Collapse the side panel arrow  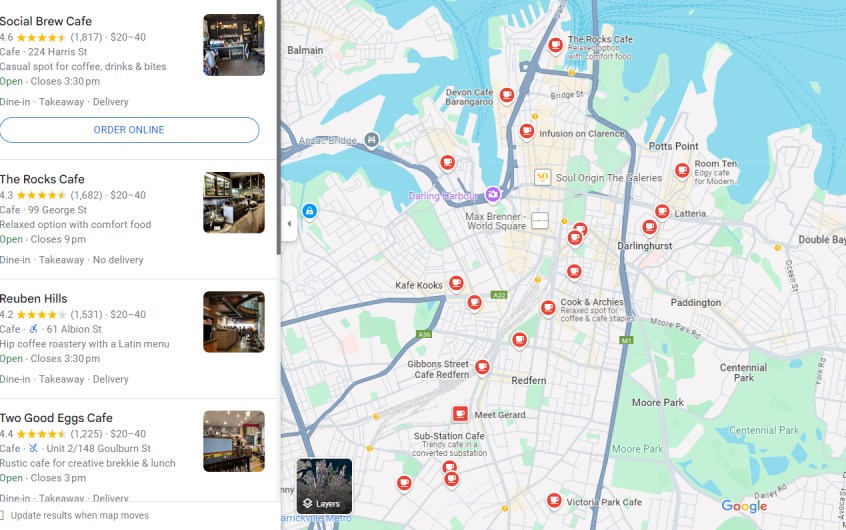[289, 223]
